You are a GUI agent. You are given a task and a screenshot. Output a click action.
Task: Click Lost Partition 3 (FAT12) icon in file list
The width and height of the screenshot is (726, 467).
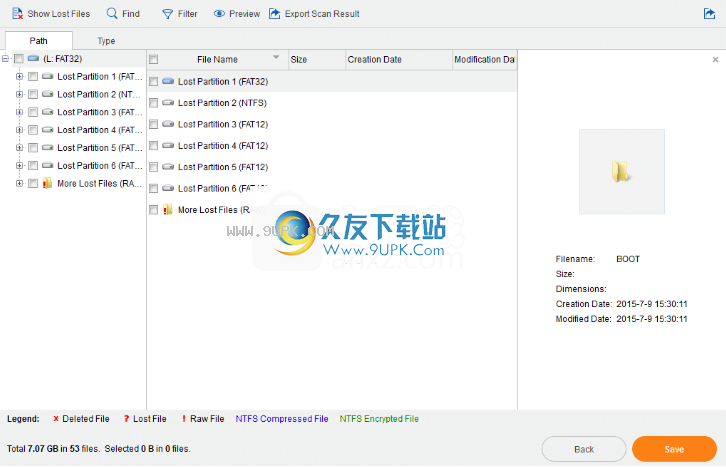(x=168, y=124)
